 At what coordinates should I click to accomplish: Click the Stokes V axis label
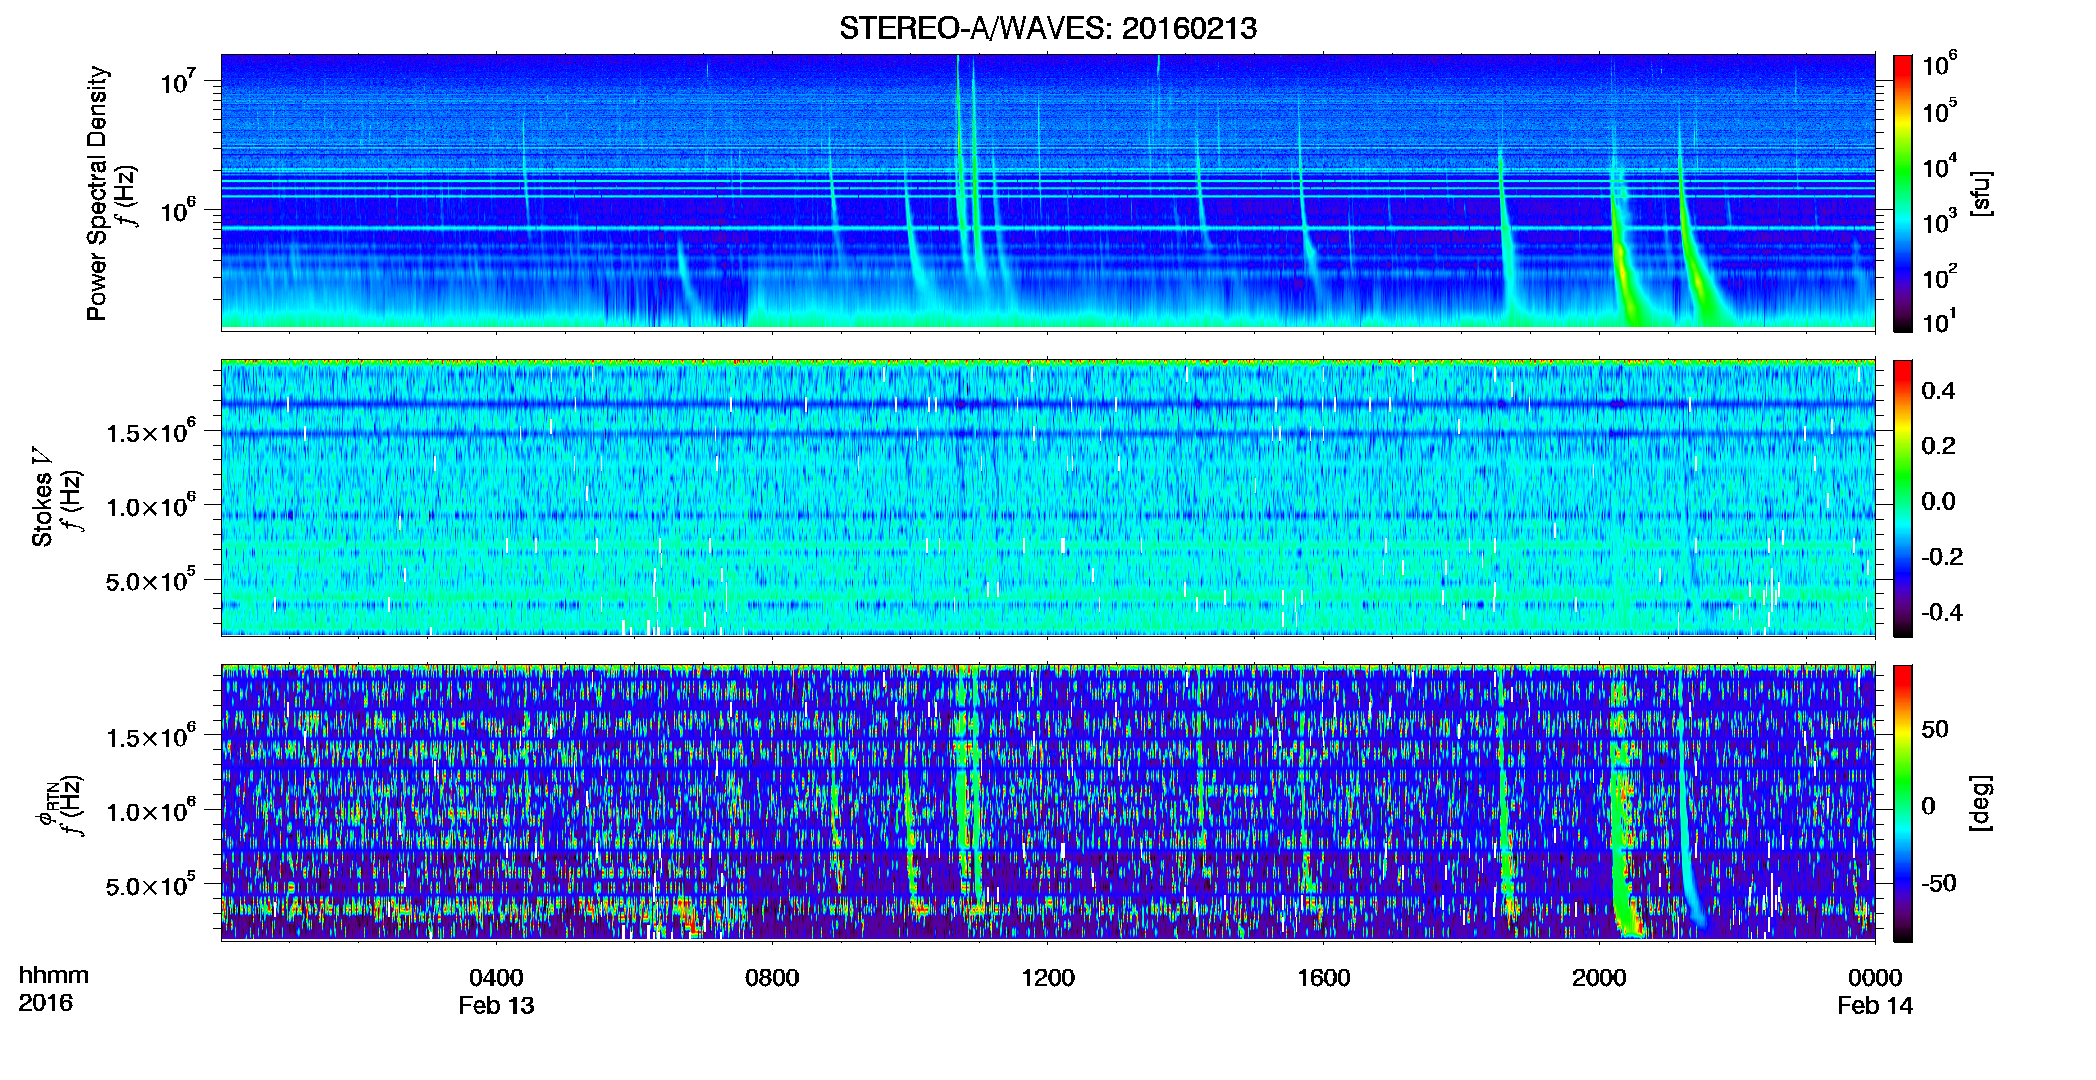42,497
